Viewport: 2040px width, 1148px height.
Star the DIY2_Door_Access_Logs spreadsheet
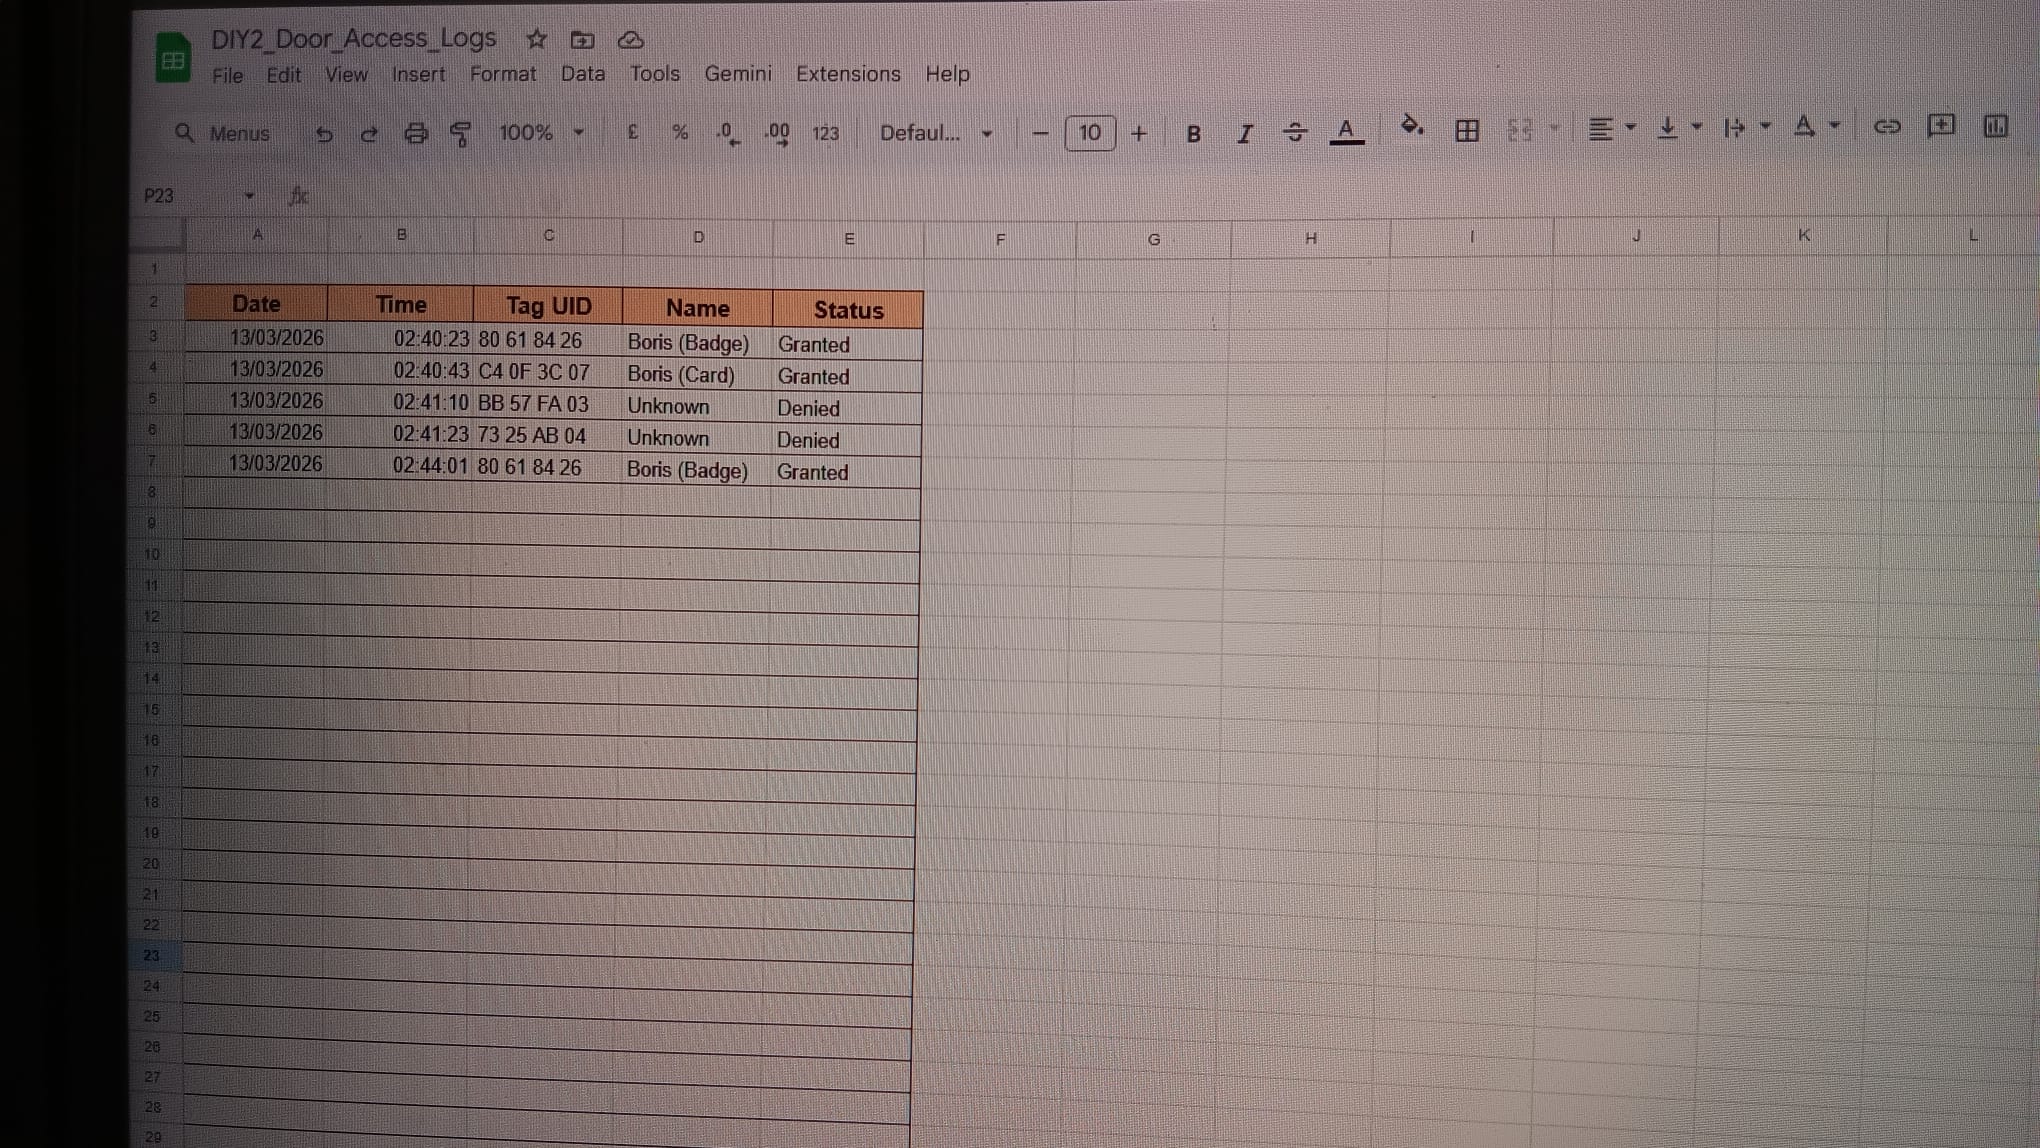(x=536, y=39)
